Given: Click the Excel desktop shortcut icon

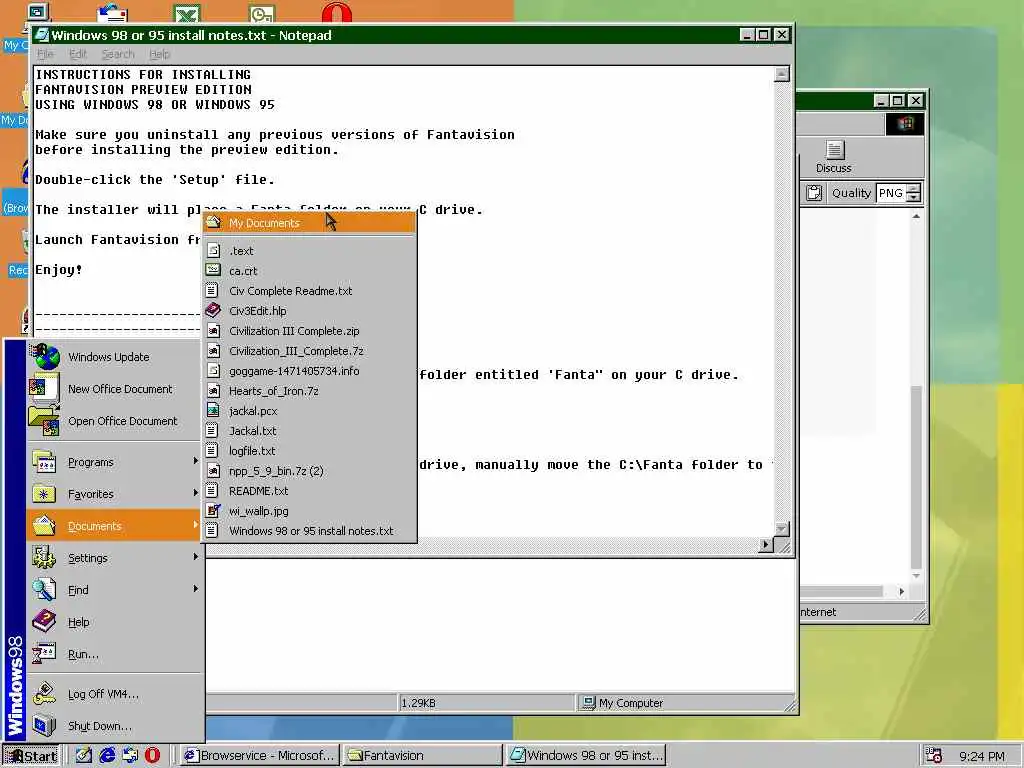Looking at the screenshot, I should [x=187, y=13].
